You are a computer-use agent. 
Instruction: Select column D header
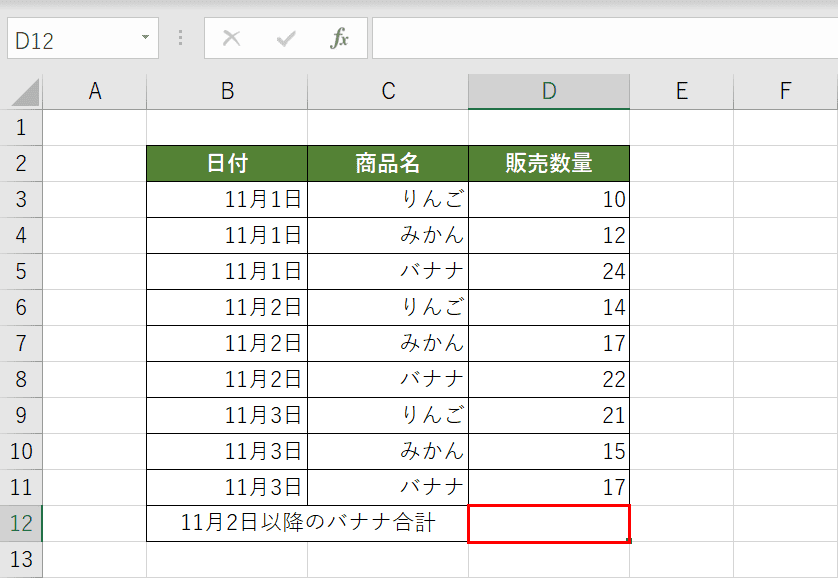(x=549, y=91)
